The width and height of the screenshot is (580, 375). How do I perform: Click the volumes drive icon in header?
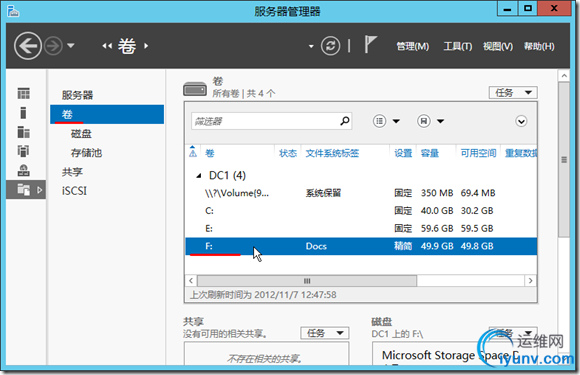[x=195, y=89]
